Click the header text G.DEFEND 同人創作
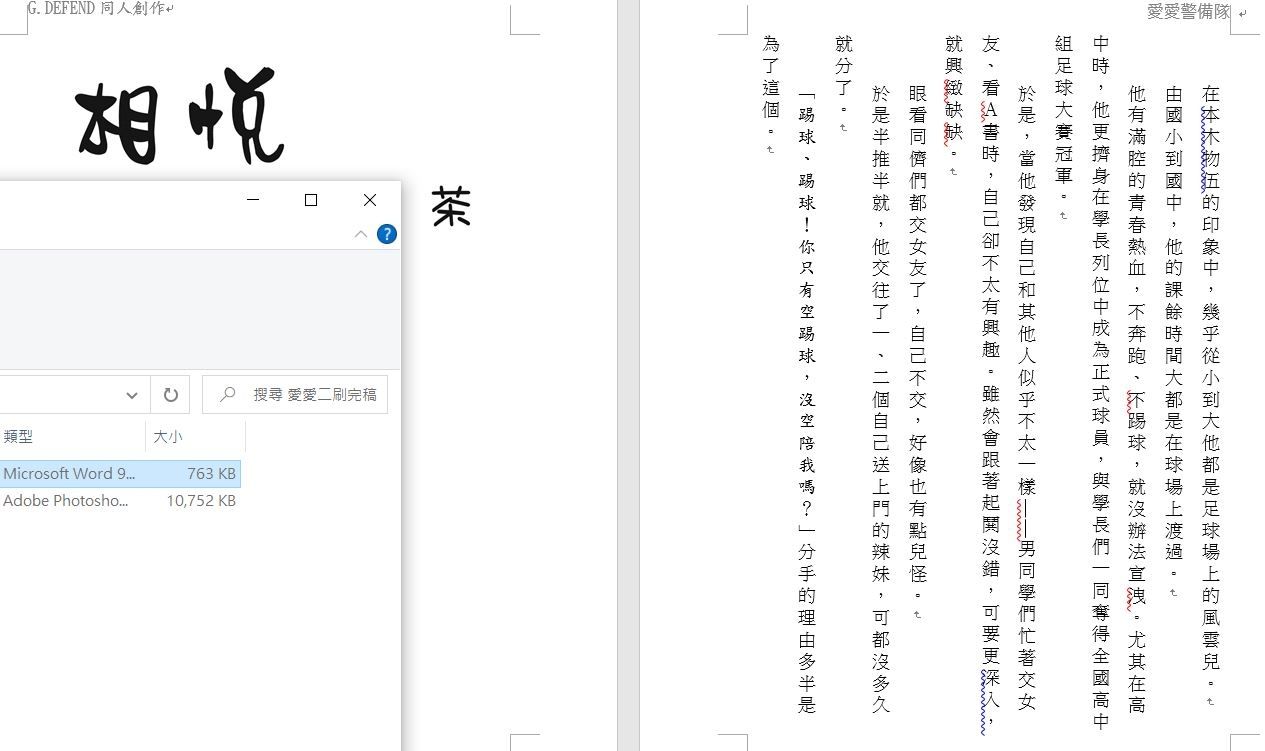Screen dimensions: 1265x751 (x=96, y=9)
